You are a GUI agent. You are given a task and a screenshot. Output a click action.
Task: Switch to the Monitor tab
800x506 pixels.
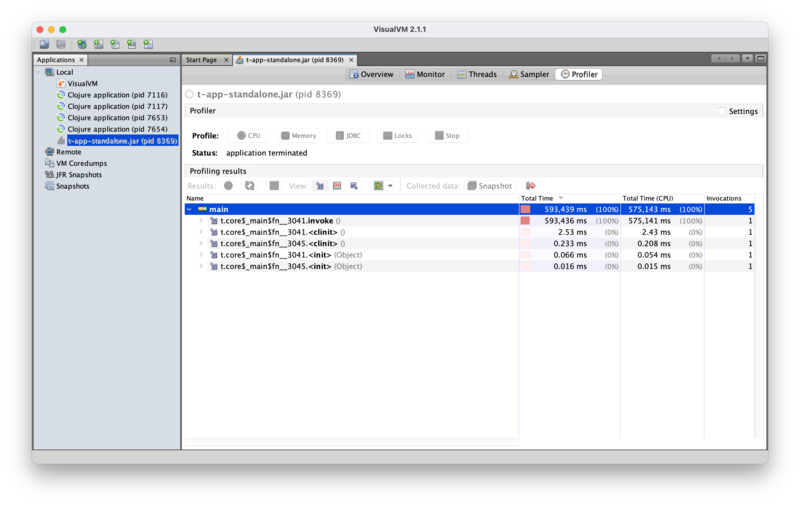(x=425, y=74)
